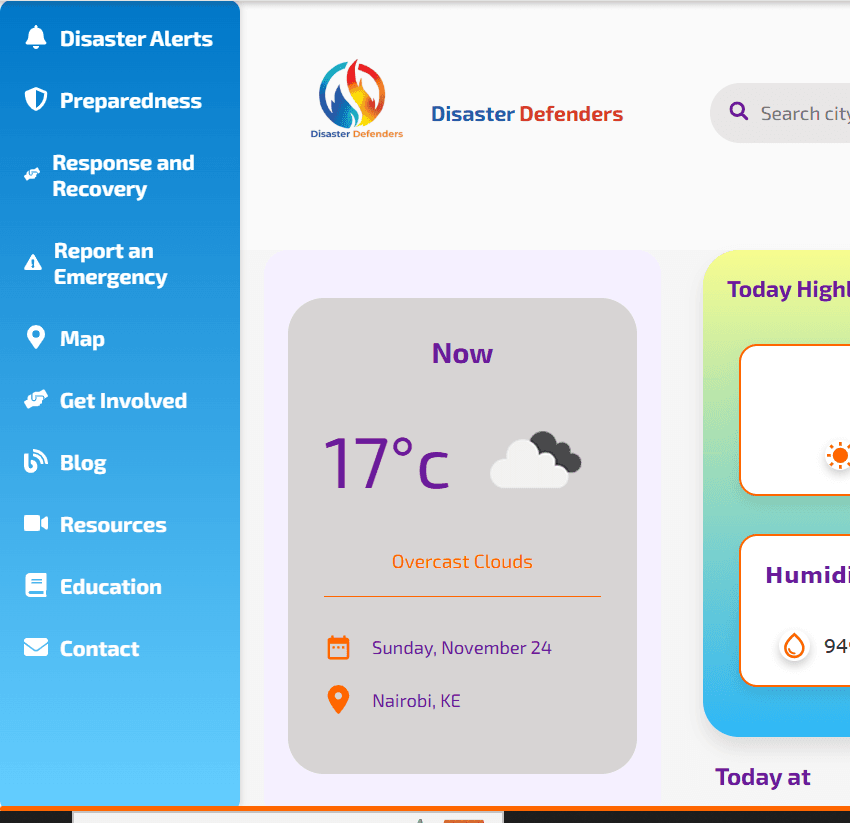850x823 pixels.
Task: Click the Disaster Defenders title text
Action: 527,114
